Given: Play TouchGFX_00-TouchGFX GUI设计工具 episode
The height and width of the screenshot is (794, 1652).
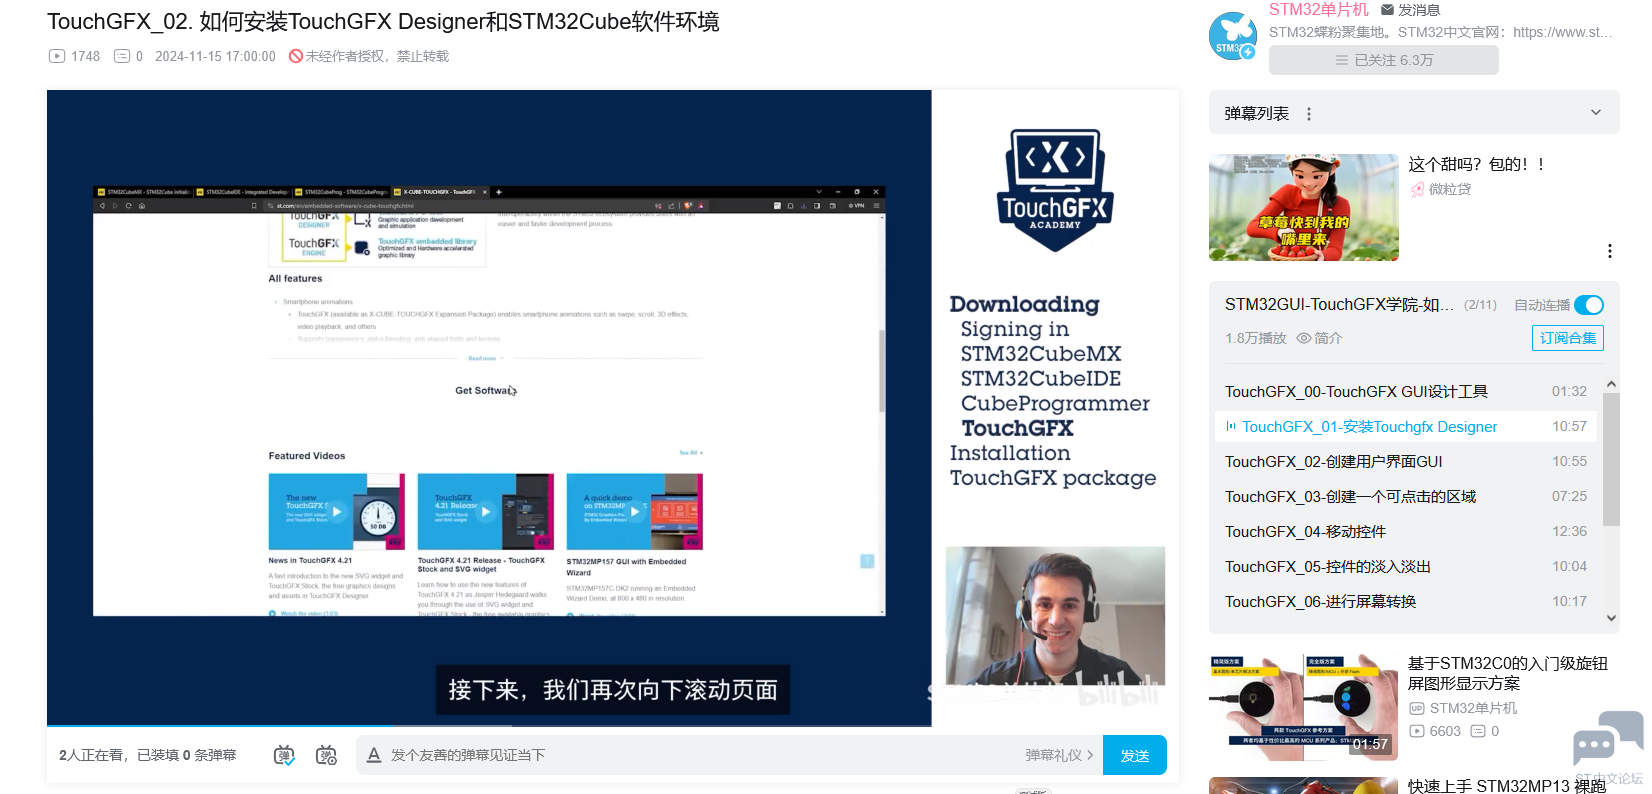Looking at the screenshot, I should tap(1405, 392).
